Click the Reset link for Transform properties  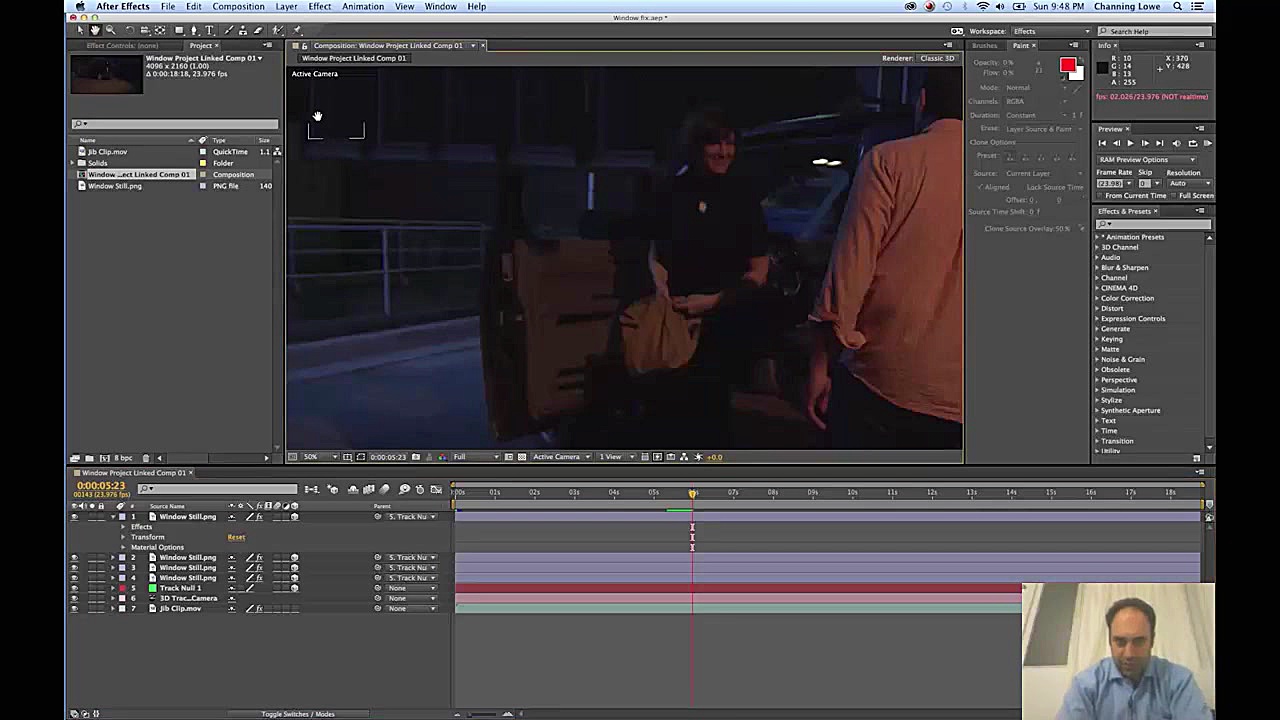(x=236, y=537)
